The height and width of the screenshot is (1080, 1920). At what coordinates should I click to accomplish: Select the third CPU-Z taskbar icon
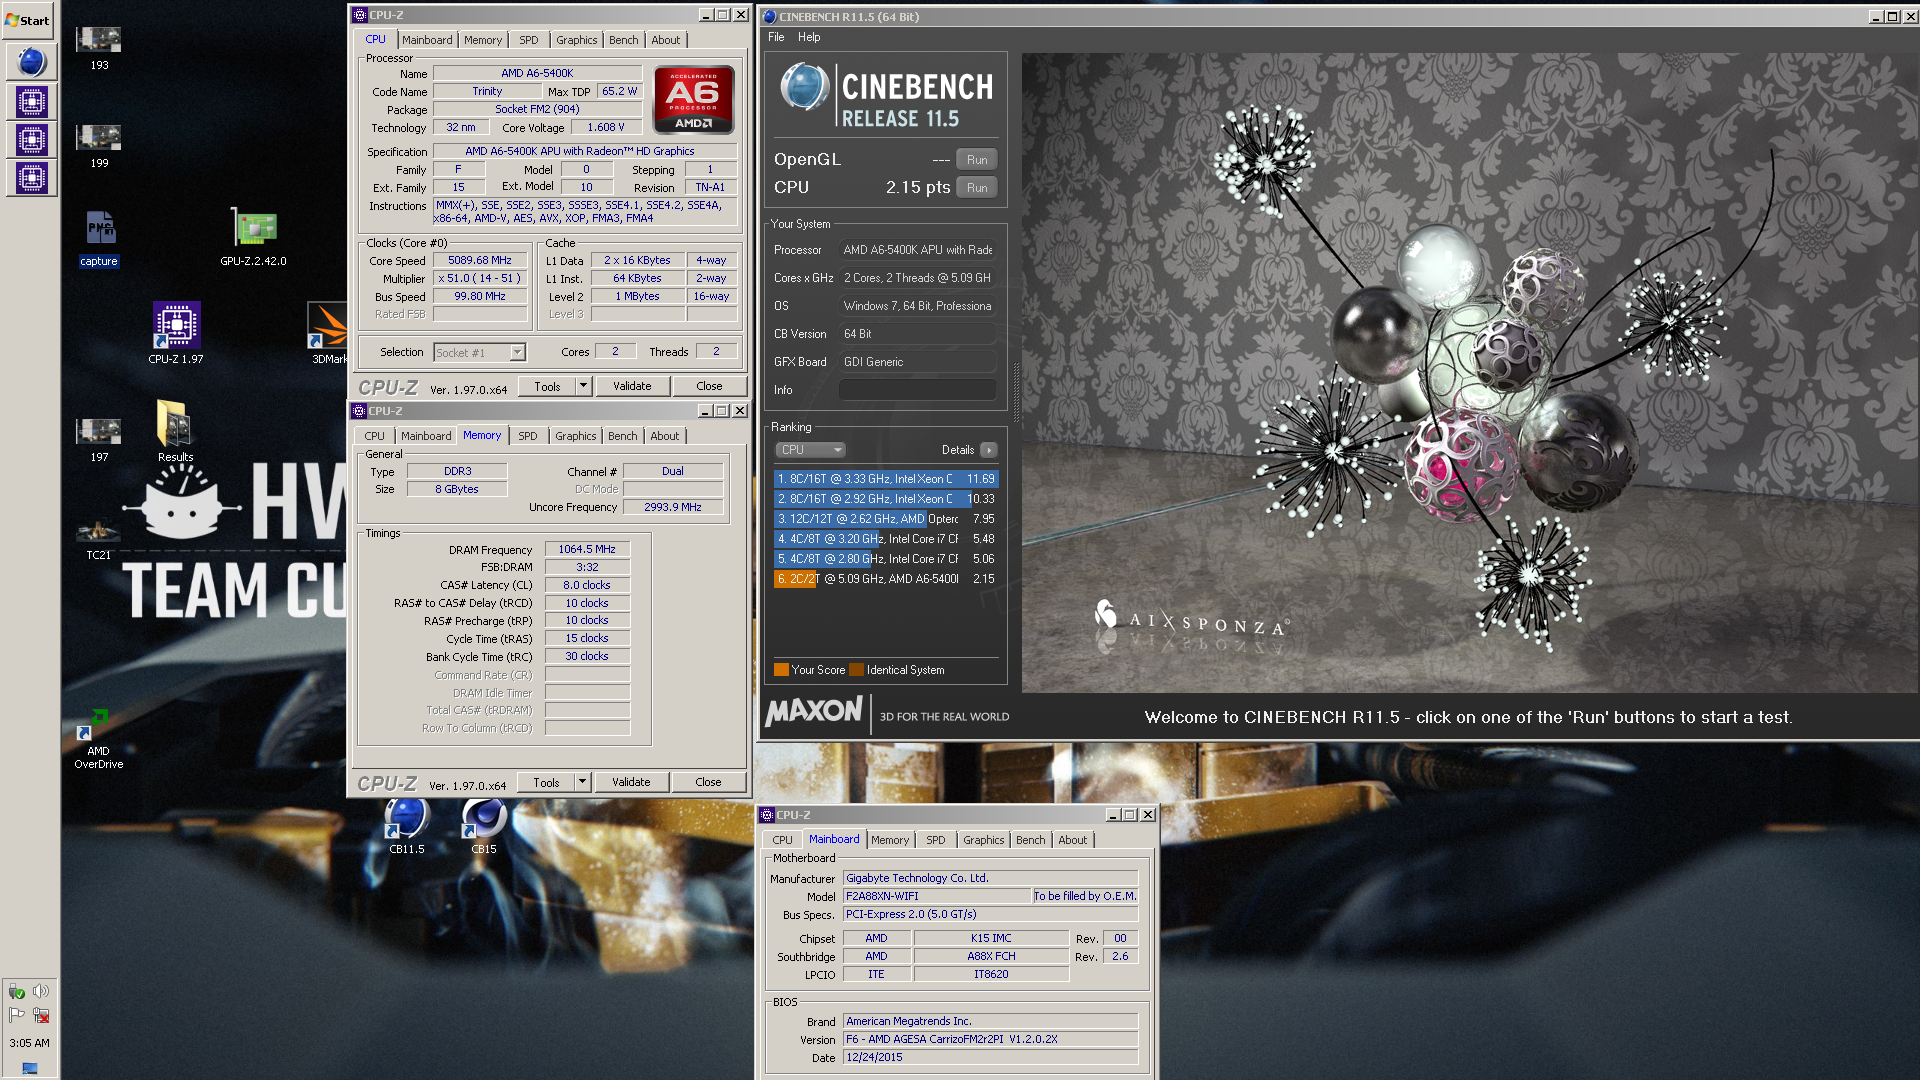coord(32,179)
